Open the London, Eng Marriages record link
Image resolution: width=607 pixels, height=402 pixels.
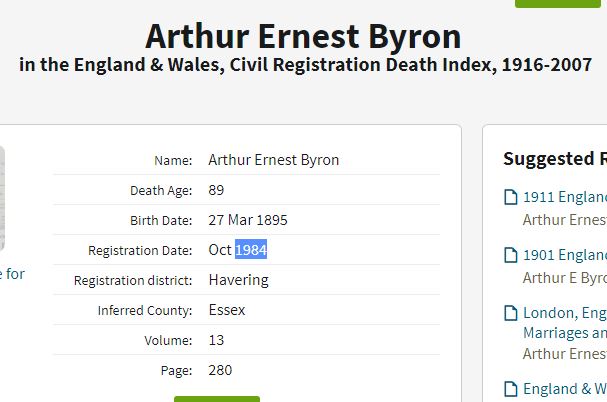click(565, 323)
